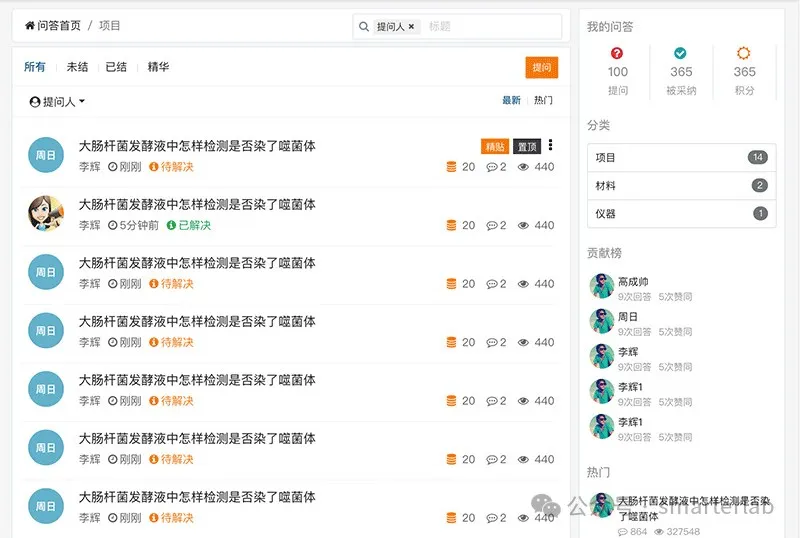Click the green 已解决 status label
The height and width of the screenshot is (538, 800).
[x=194, y=225]
